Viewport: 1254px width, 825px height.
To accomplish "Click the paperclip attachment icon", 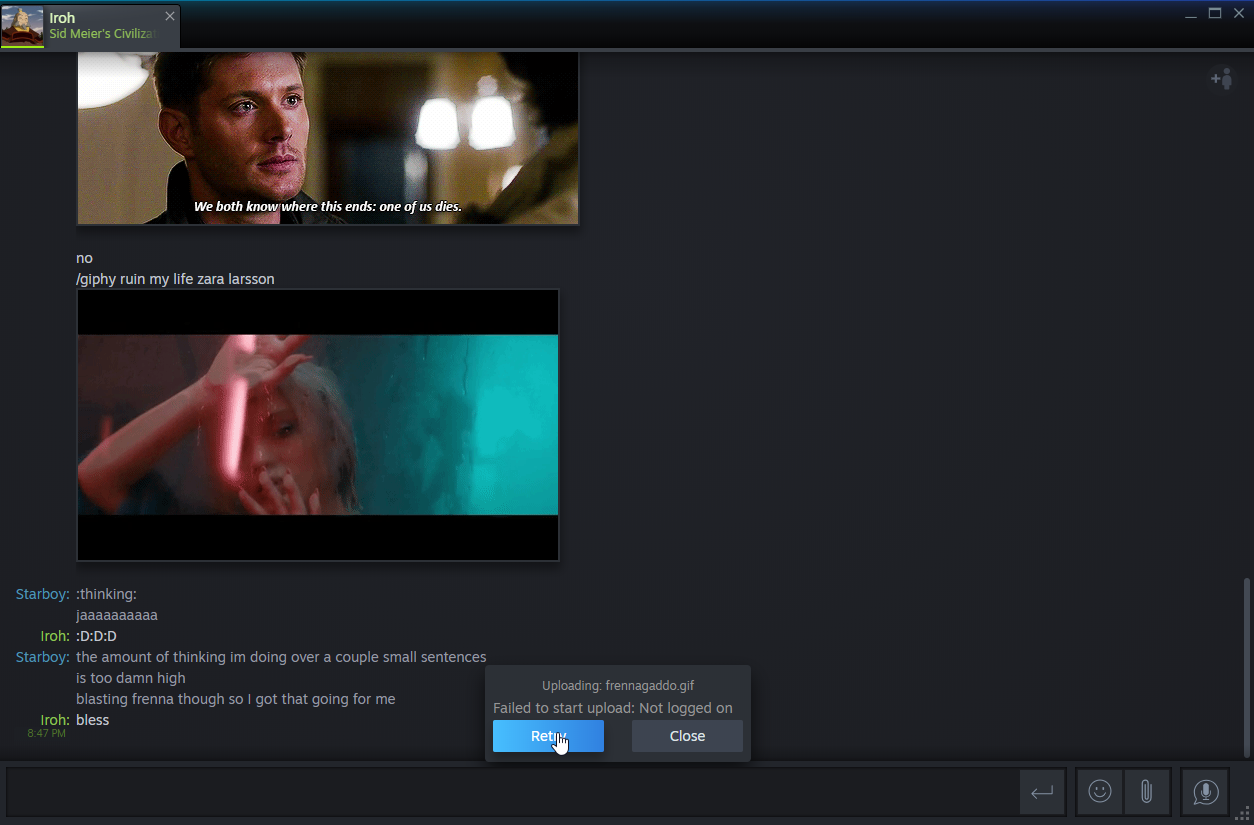I will [x=1146, y=792].
